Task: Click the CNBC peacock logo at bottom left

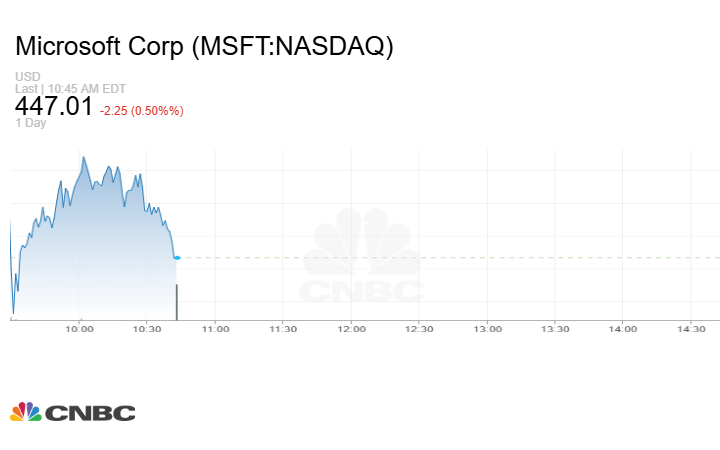Action: coord(72,412)
